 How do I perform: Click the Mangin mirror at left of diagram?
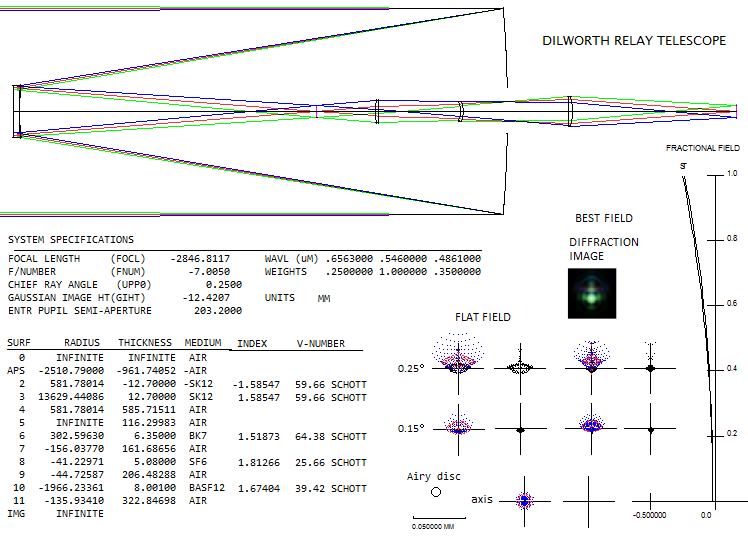(17, 111)
